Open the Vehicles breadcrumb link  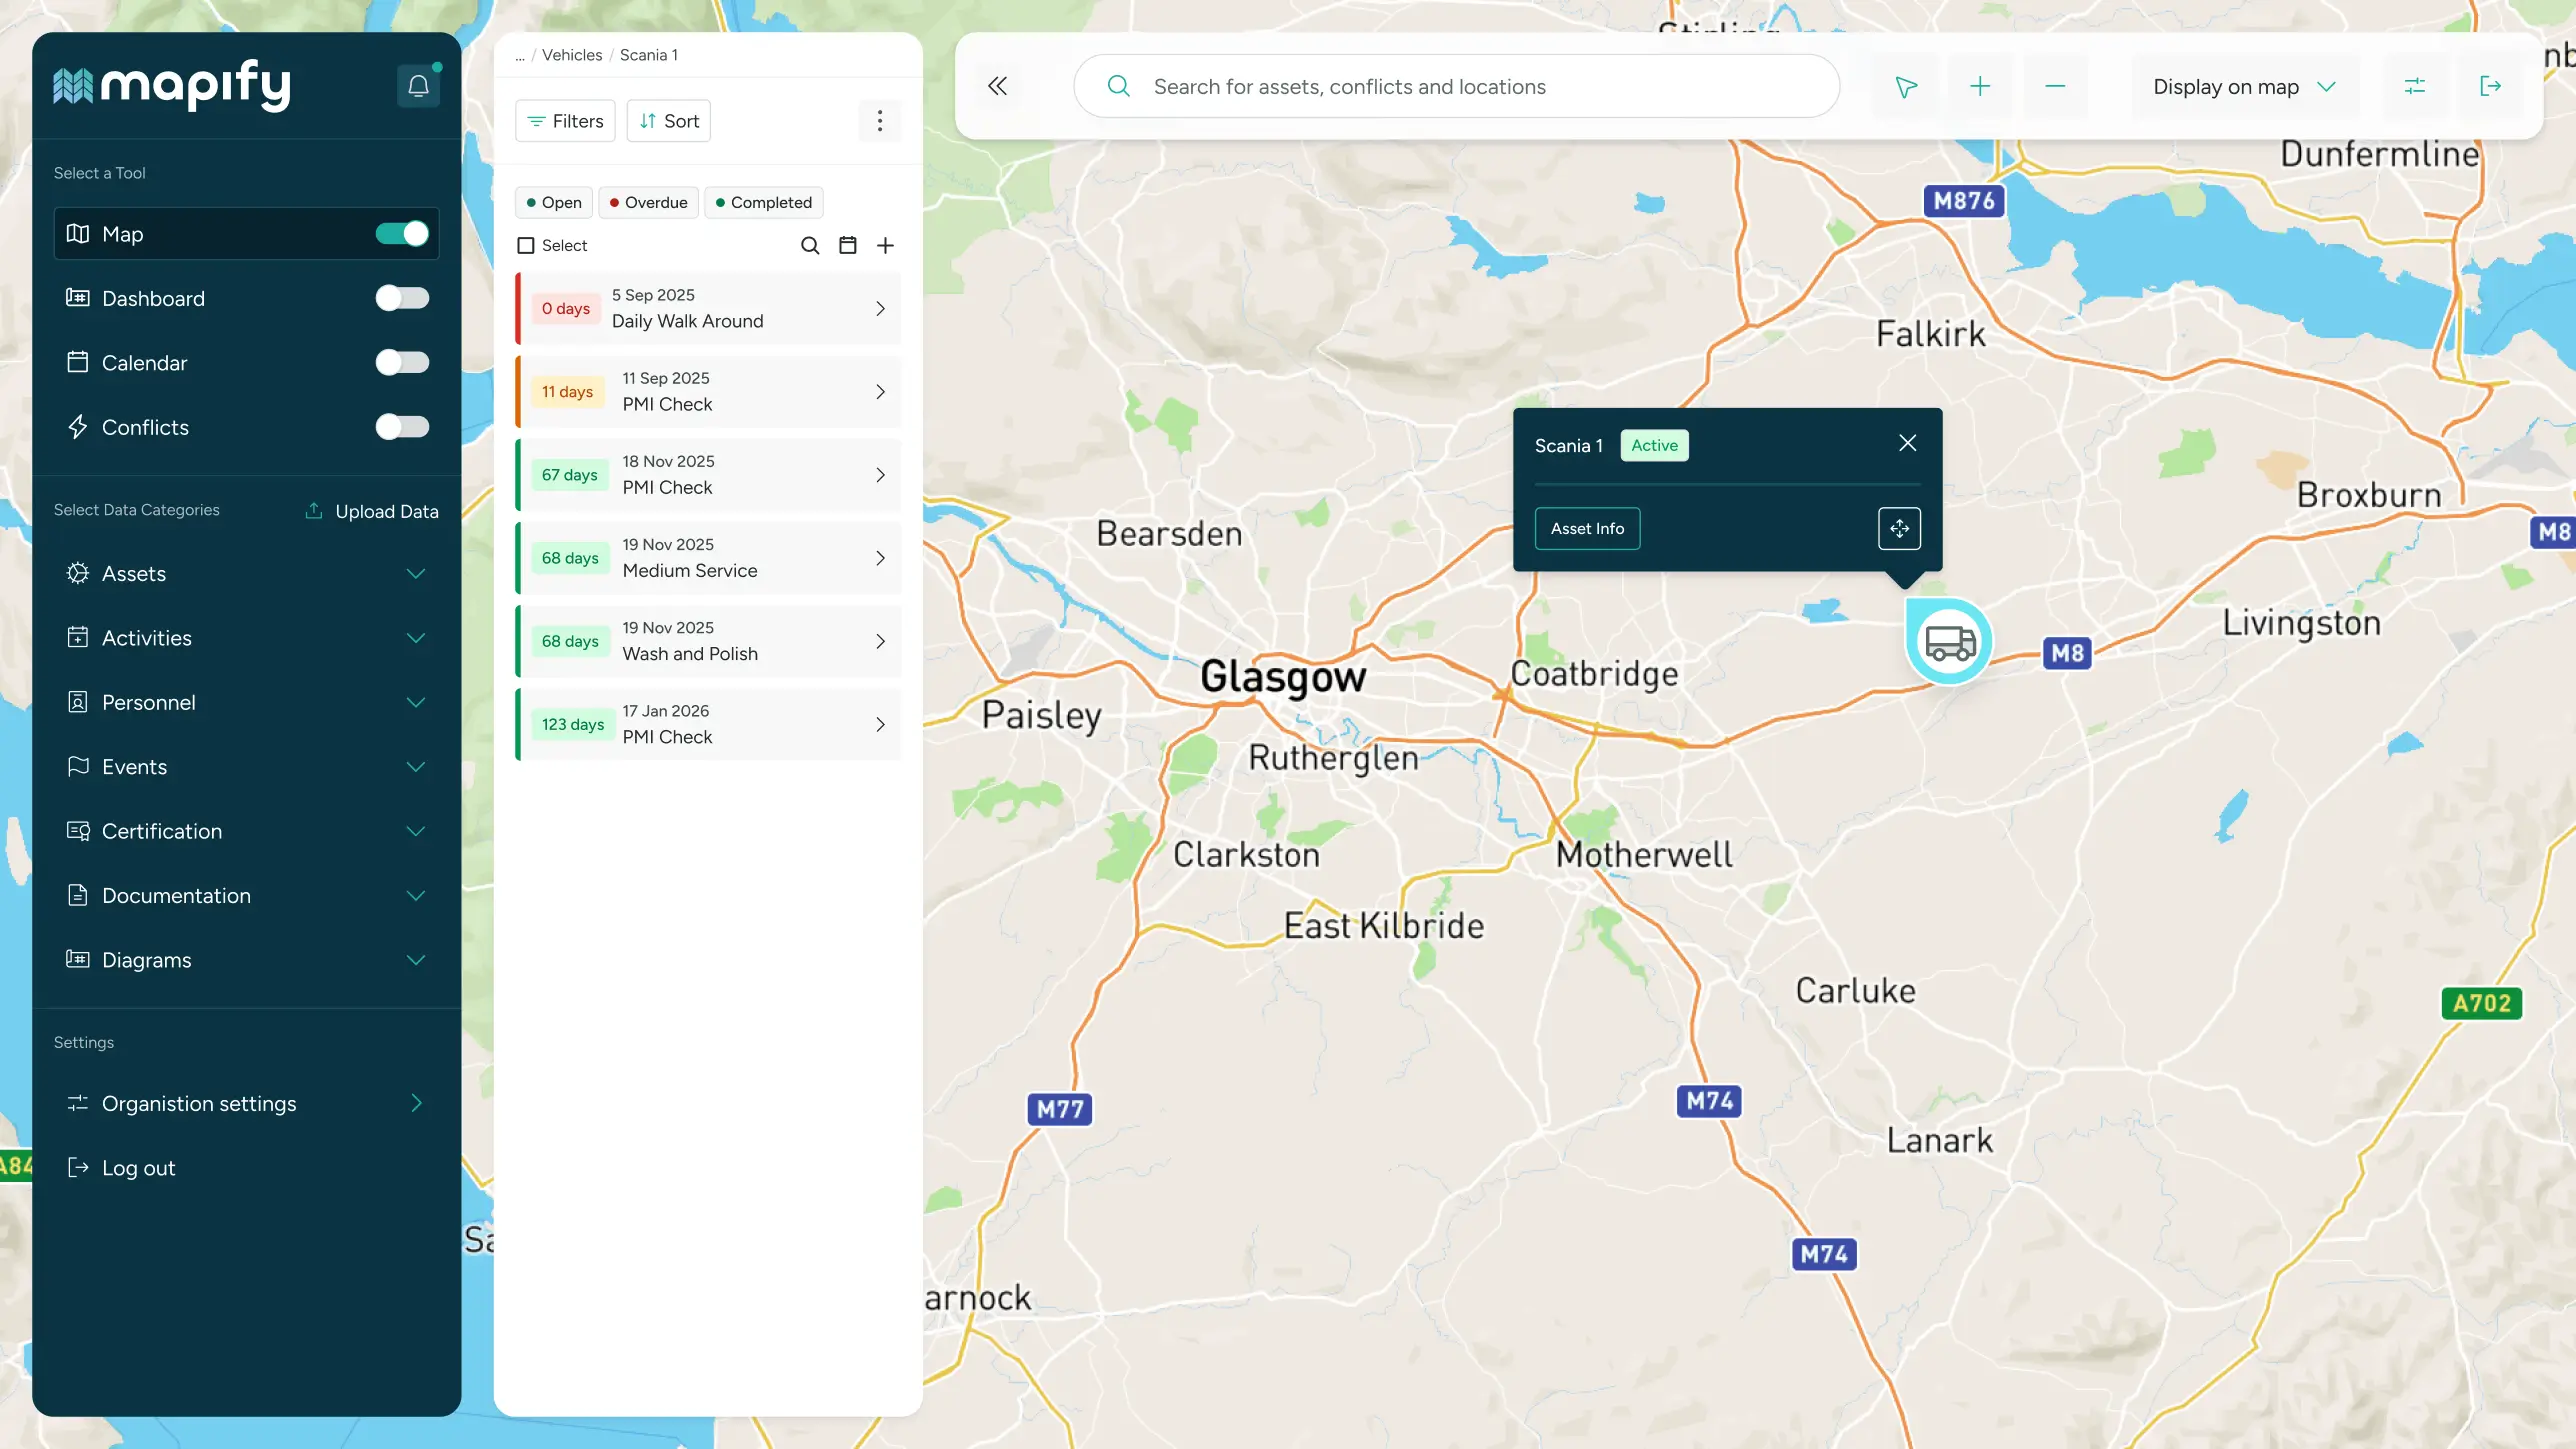click(x=571, y=55)
